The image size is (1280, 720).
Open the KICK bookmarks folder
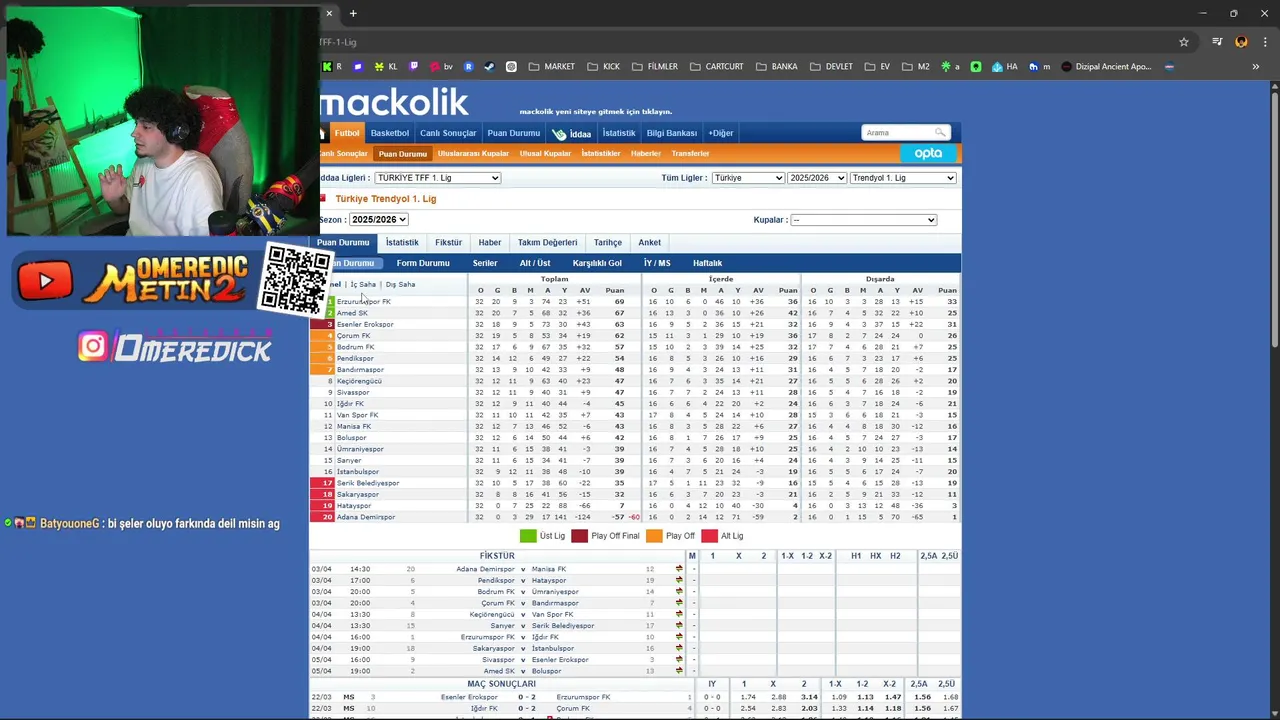point(603,67)
